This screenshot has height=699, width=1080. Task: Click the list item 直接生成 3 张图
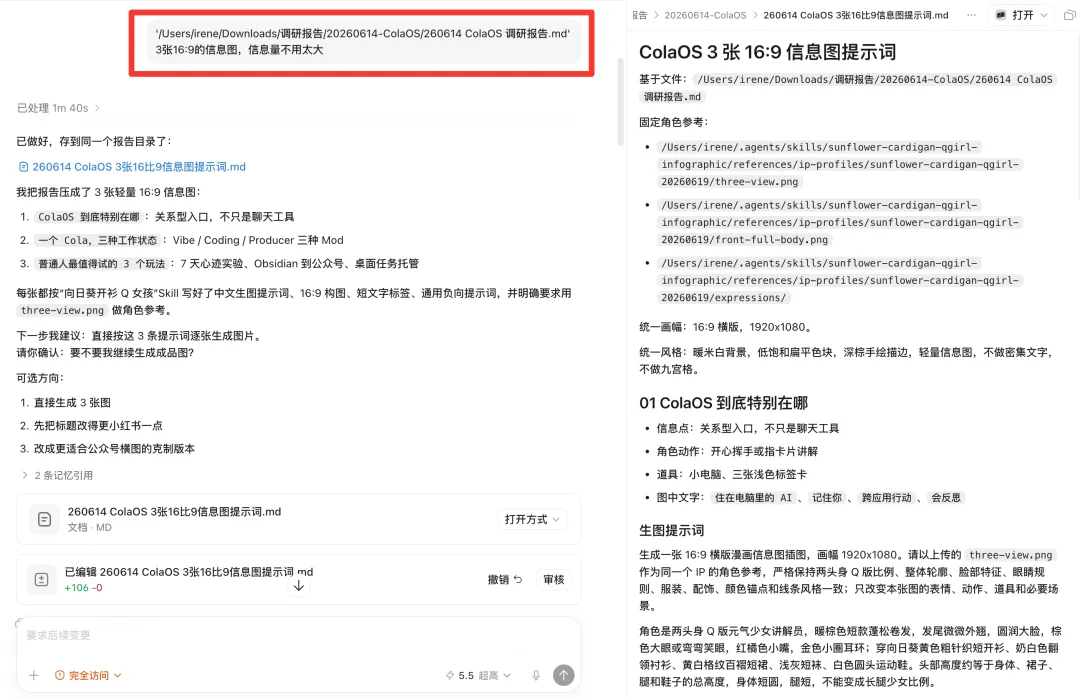click(72, 403)
